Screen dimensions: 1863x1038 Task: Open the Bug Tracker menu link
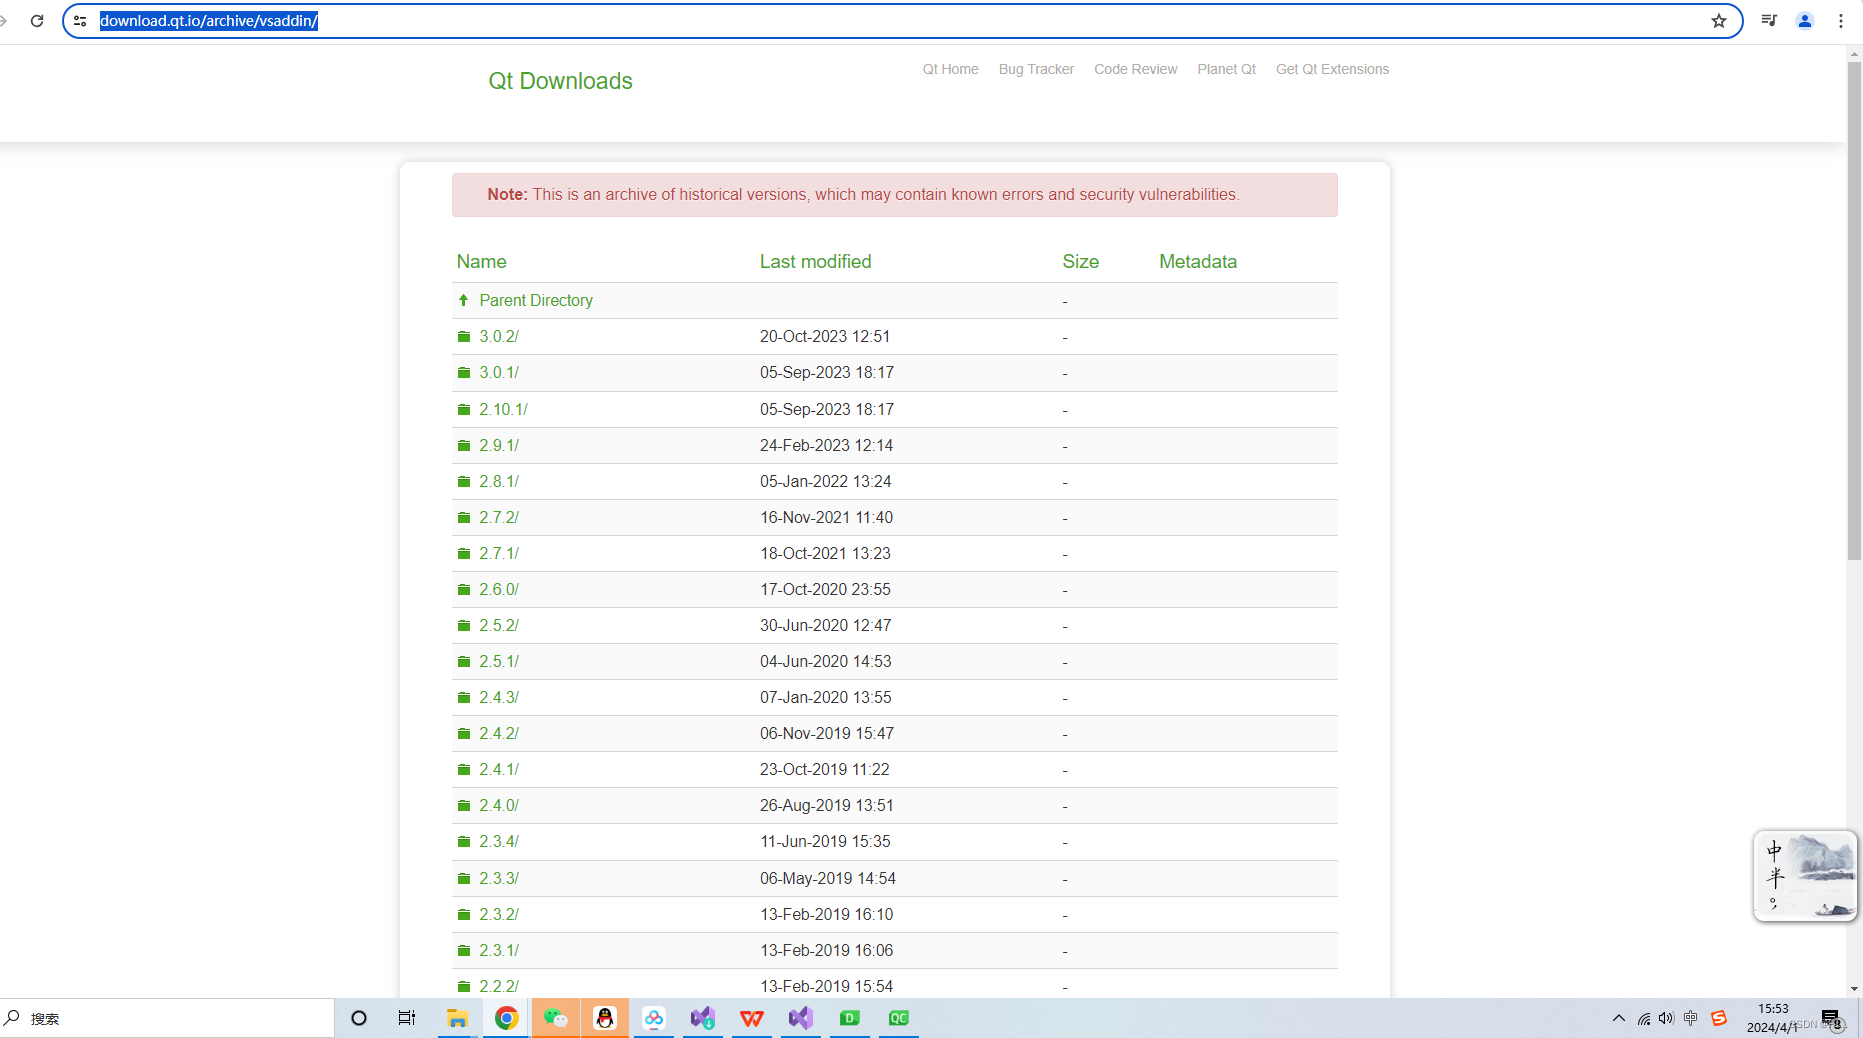pos(1036,69)
